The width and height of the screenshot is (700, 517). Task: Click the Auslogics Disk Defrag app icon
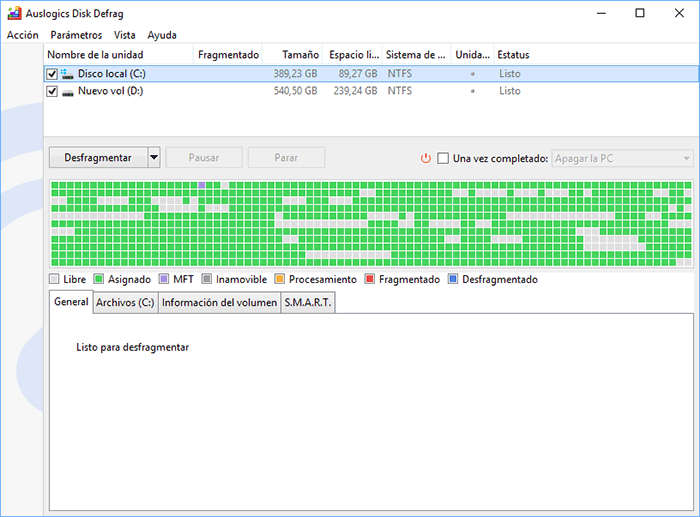[x=14, y=13]
